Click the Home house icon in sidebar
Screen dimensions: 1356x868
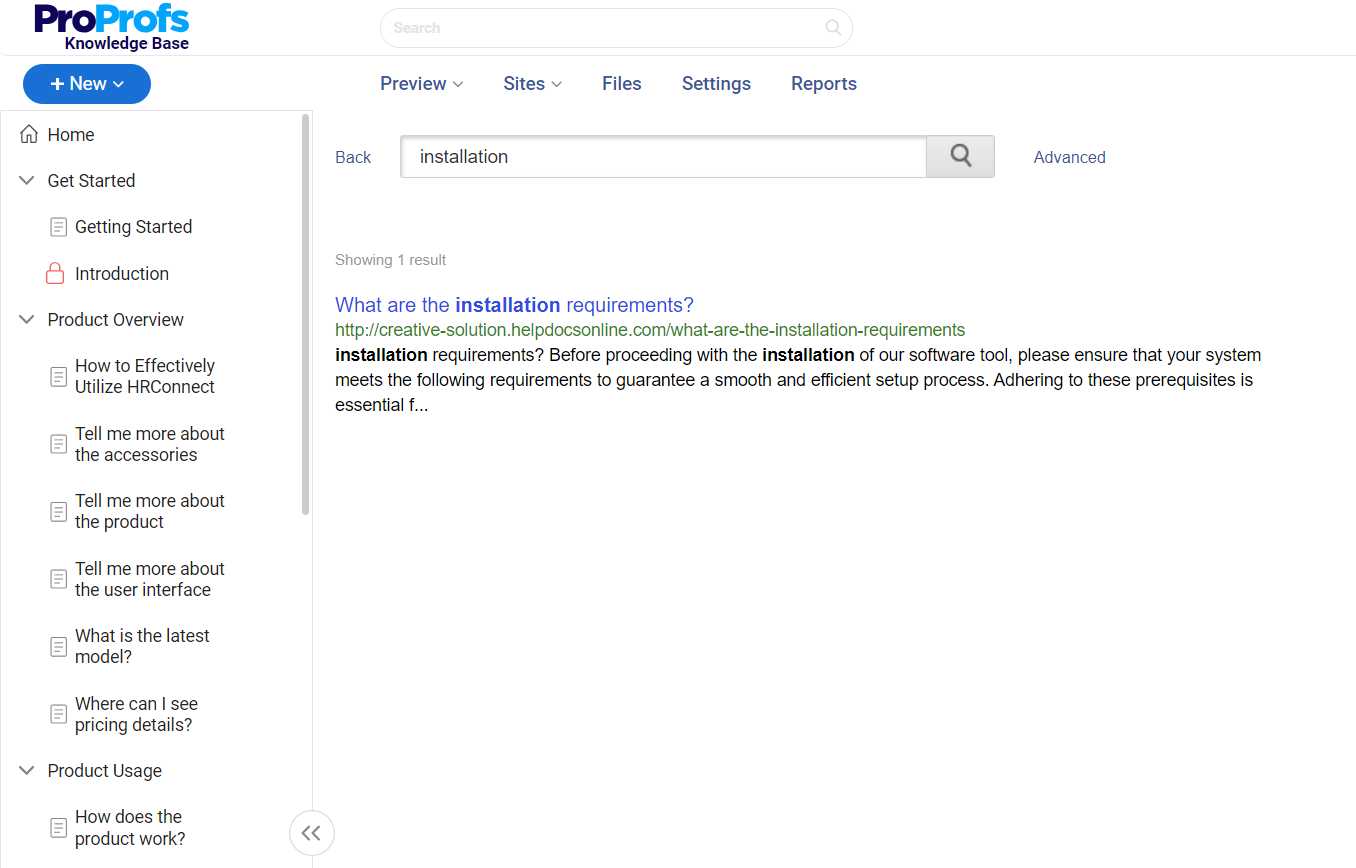(x=29, y=134)
